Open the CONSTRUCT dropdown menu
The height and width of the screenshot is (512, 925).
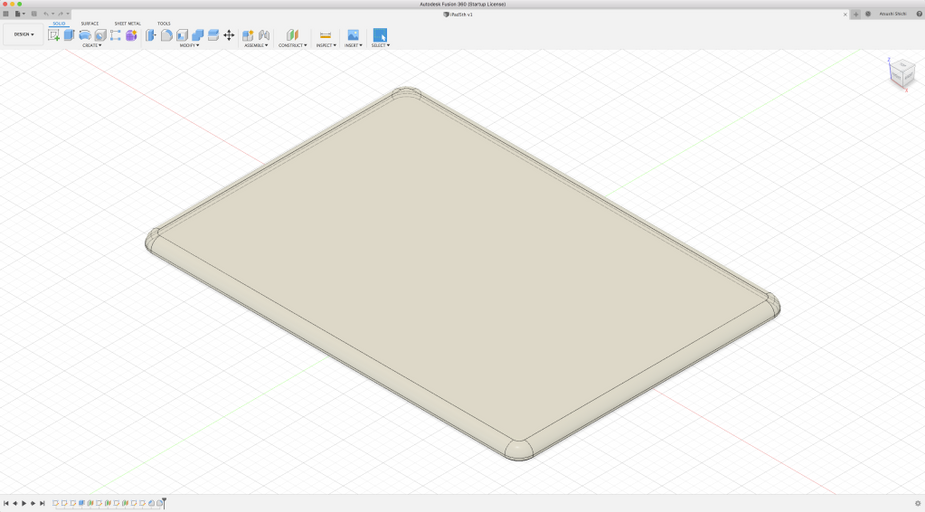[293, 46]
